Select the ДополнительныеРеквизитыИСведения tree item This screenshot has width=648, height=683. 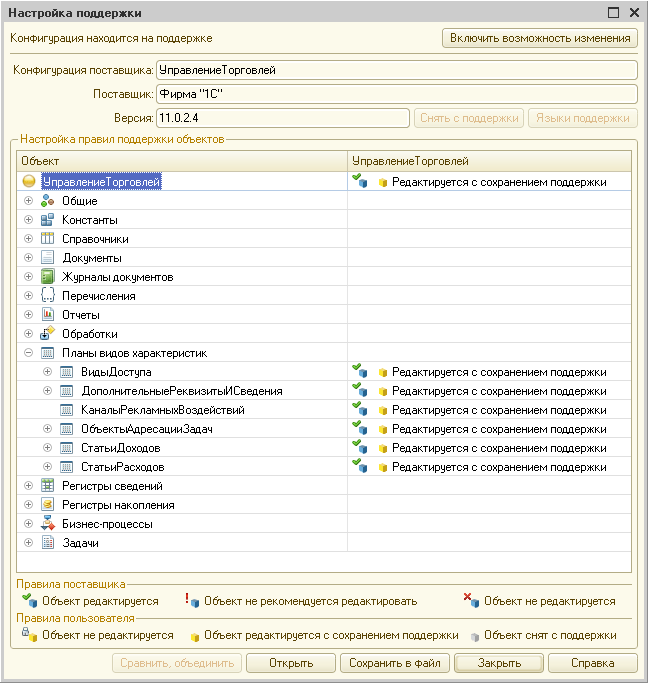click(182, 391)
